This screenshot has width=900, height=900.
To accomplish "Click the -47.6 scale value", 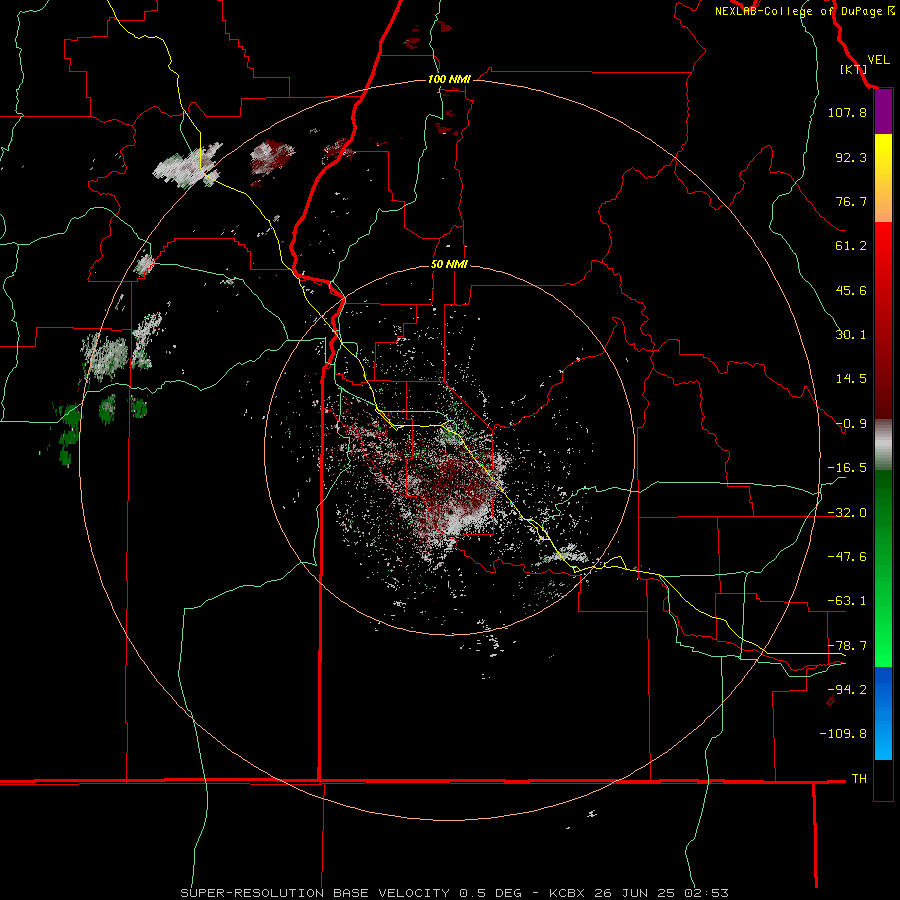I will (847, 557).
